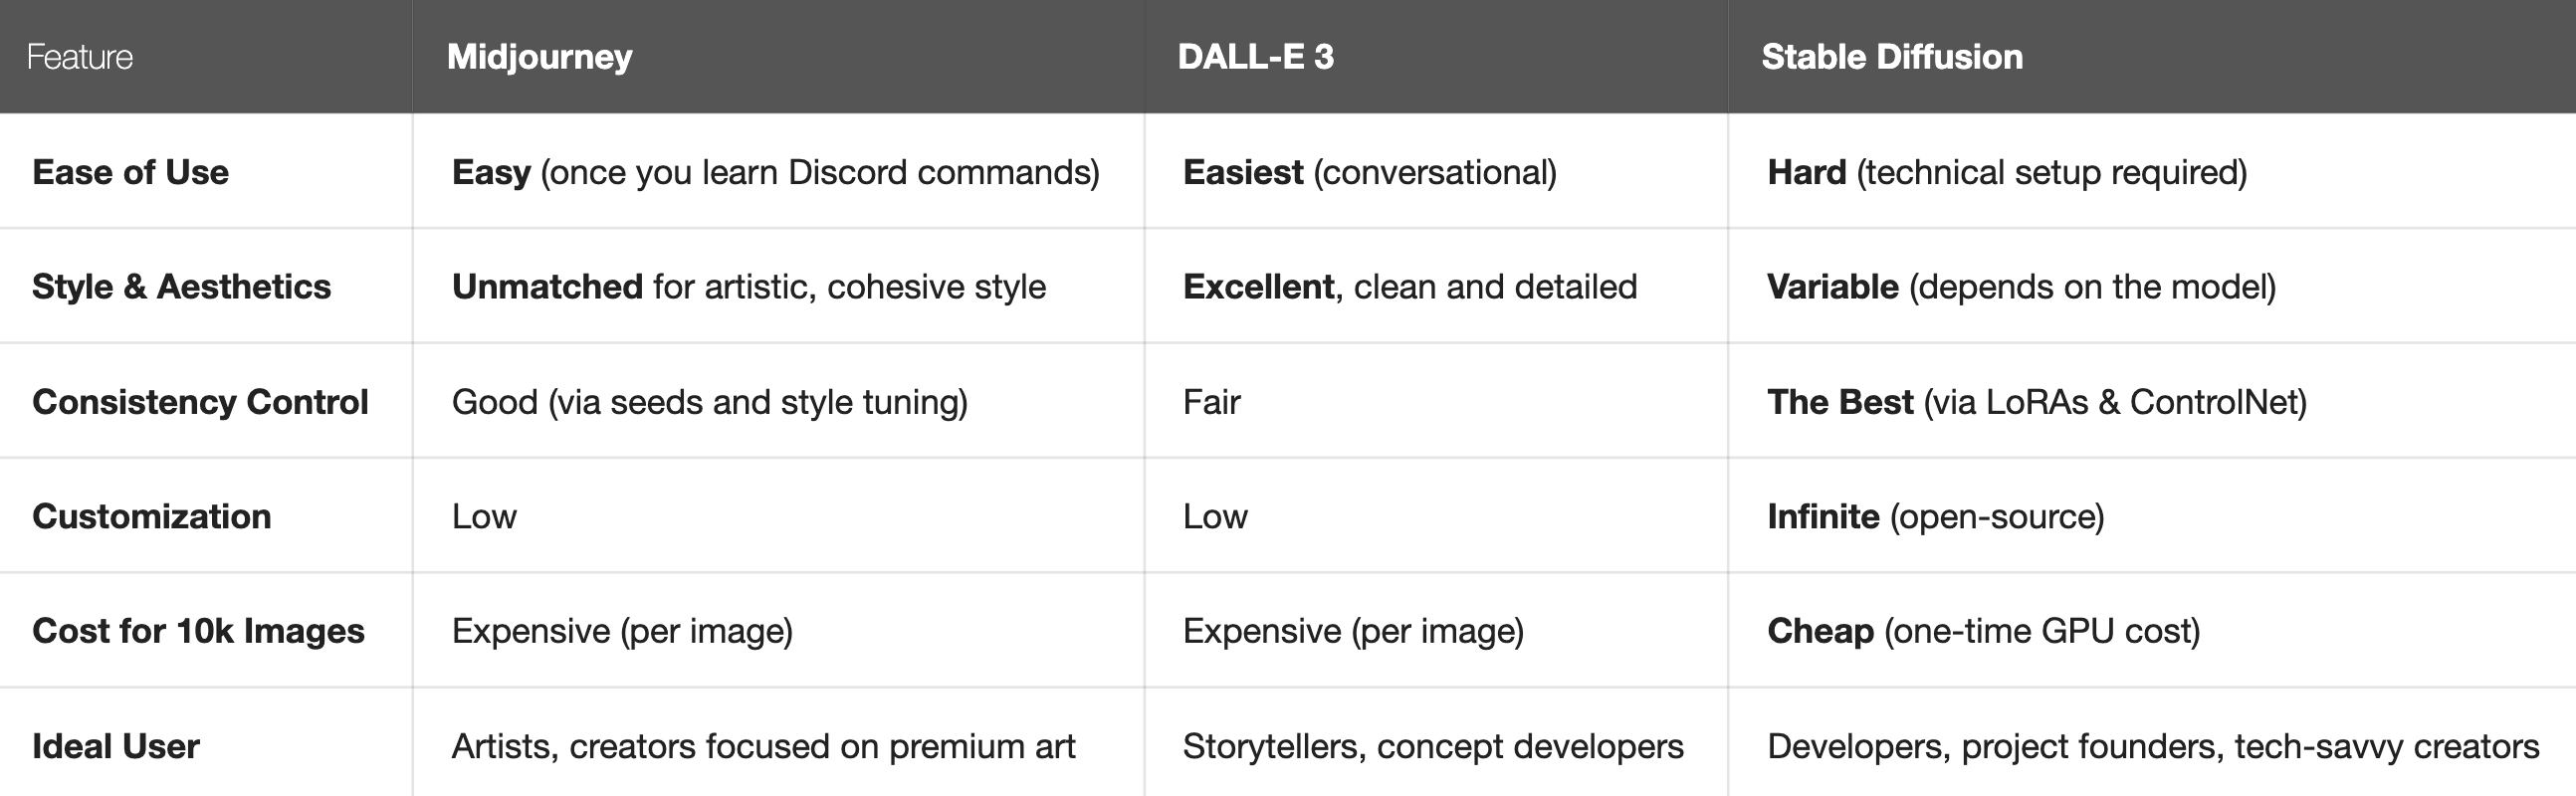Select the Ideal User row label
The image size is (2576, 796).
(116, 746)
